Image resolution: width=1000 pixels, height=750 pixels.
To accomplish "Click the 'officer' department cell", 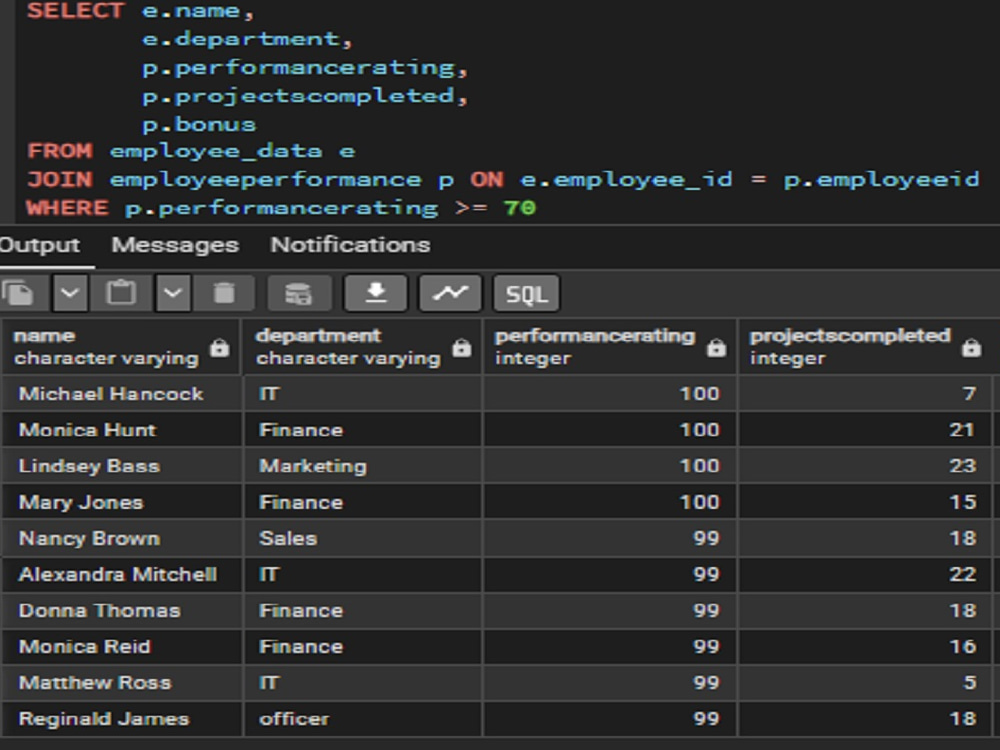I will (363, 719).
